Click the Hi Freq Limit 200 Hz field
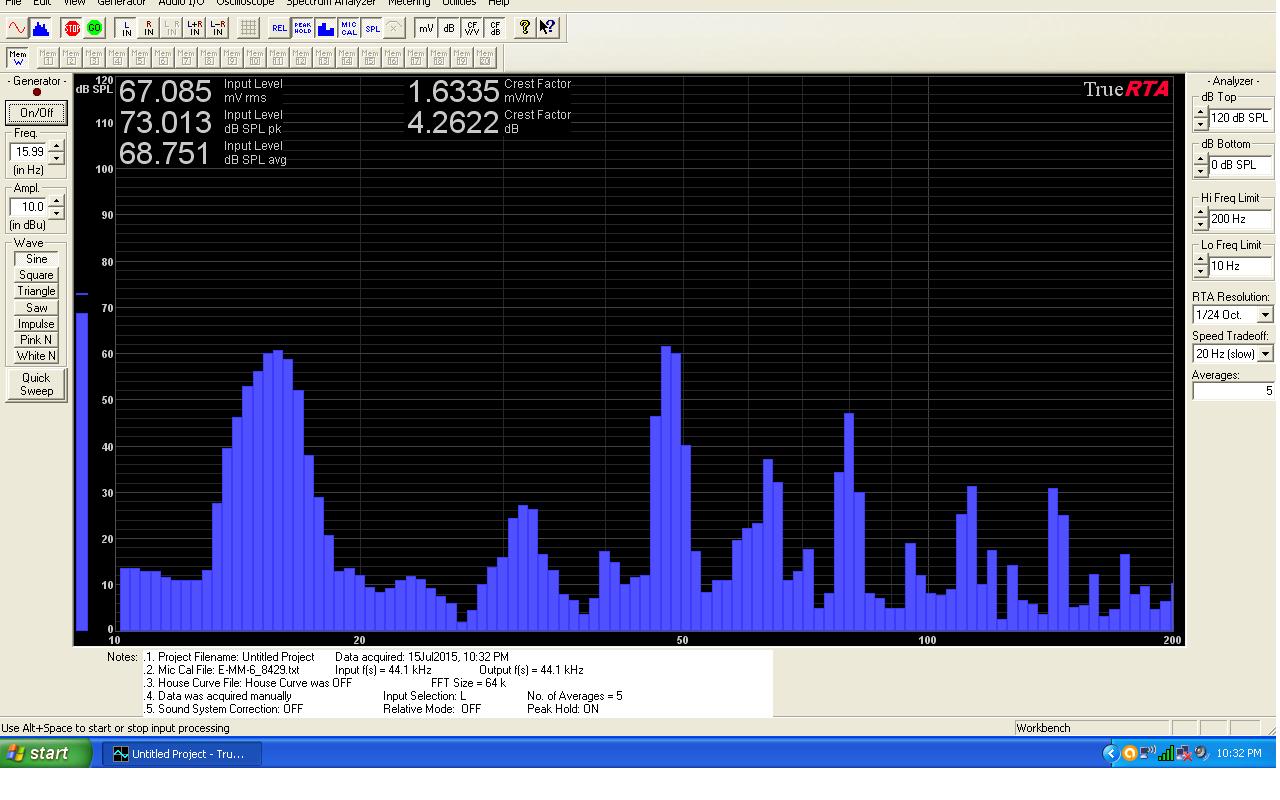Viewport: 1280px width, 800px height. (x=1240, y=219)
